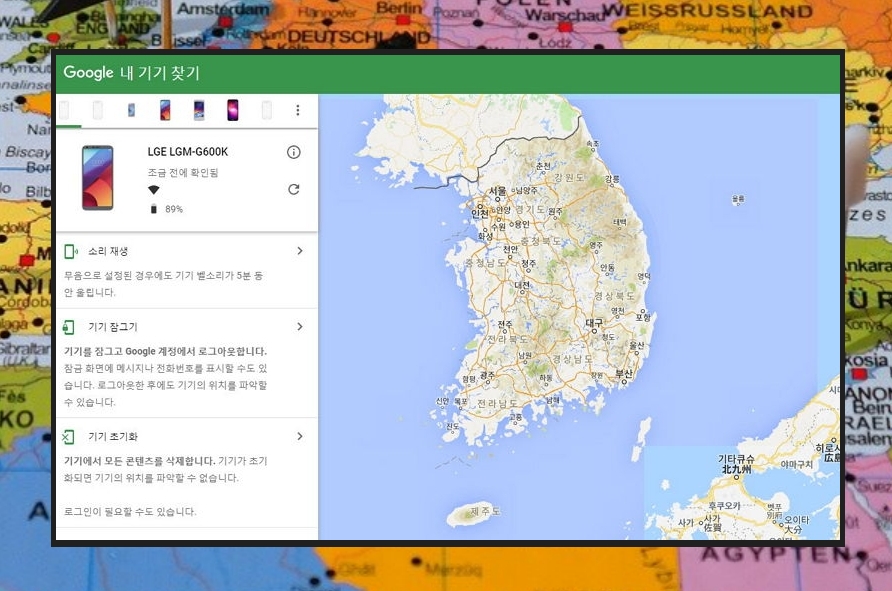
Task: Click 강릉 on the map
Action: coord(612,179)
